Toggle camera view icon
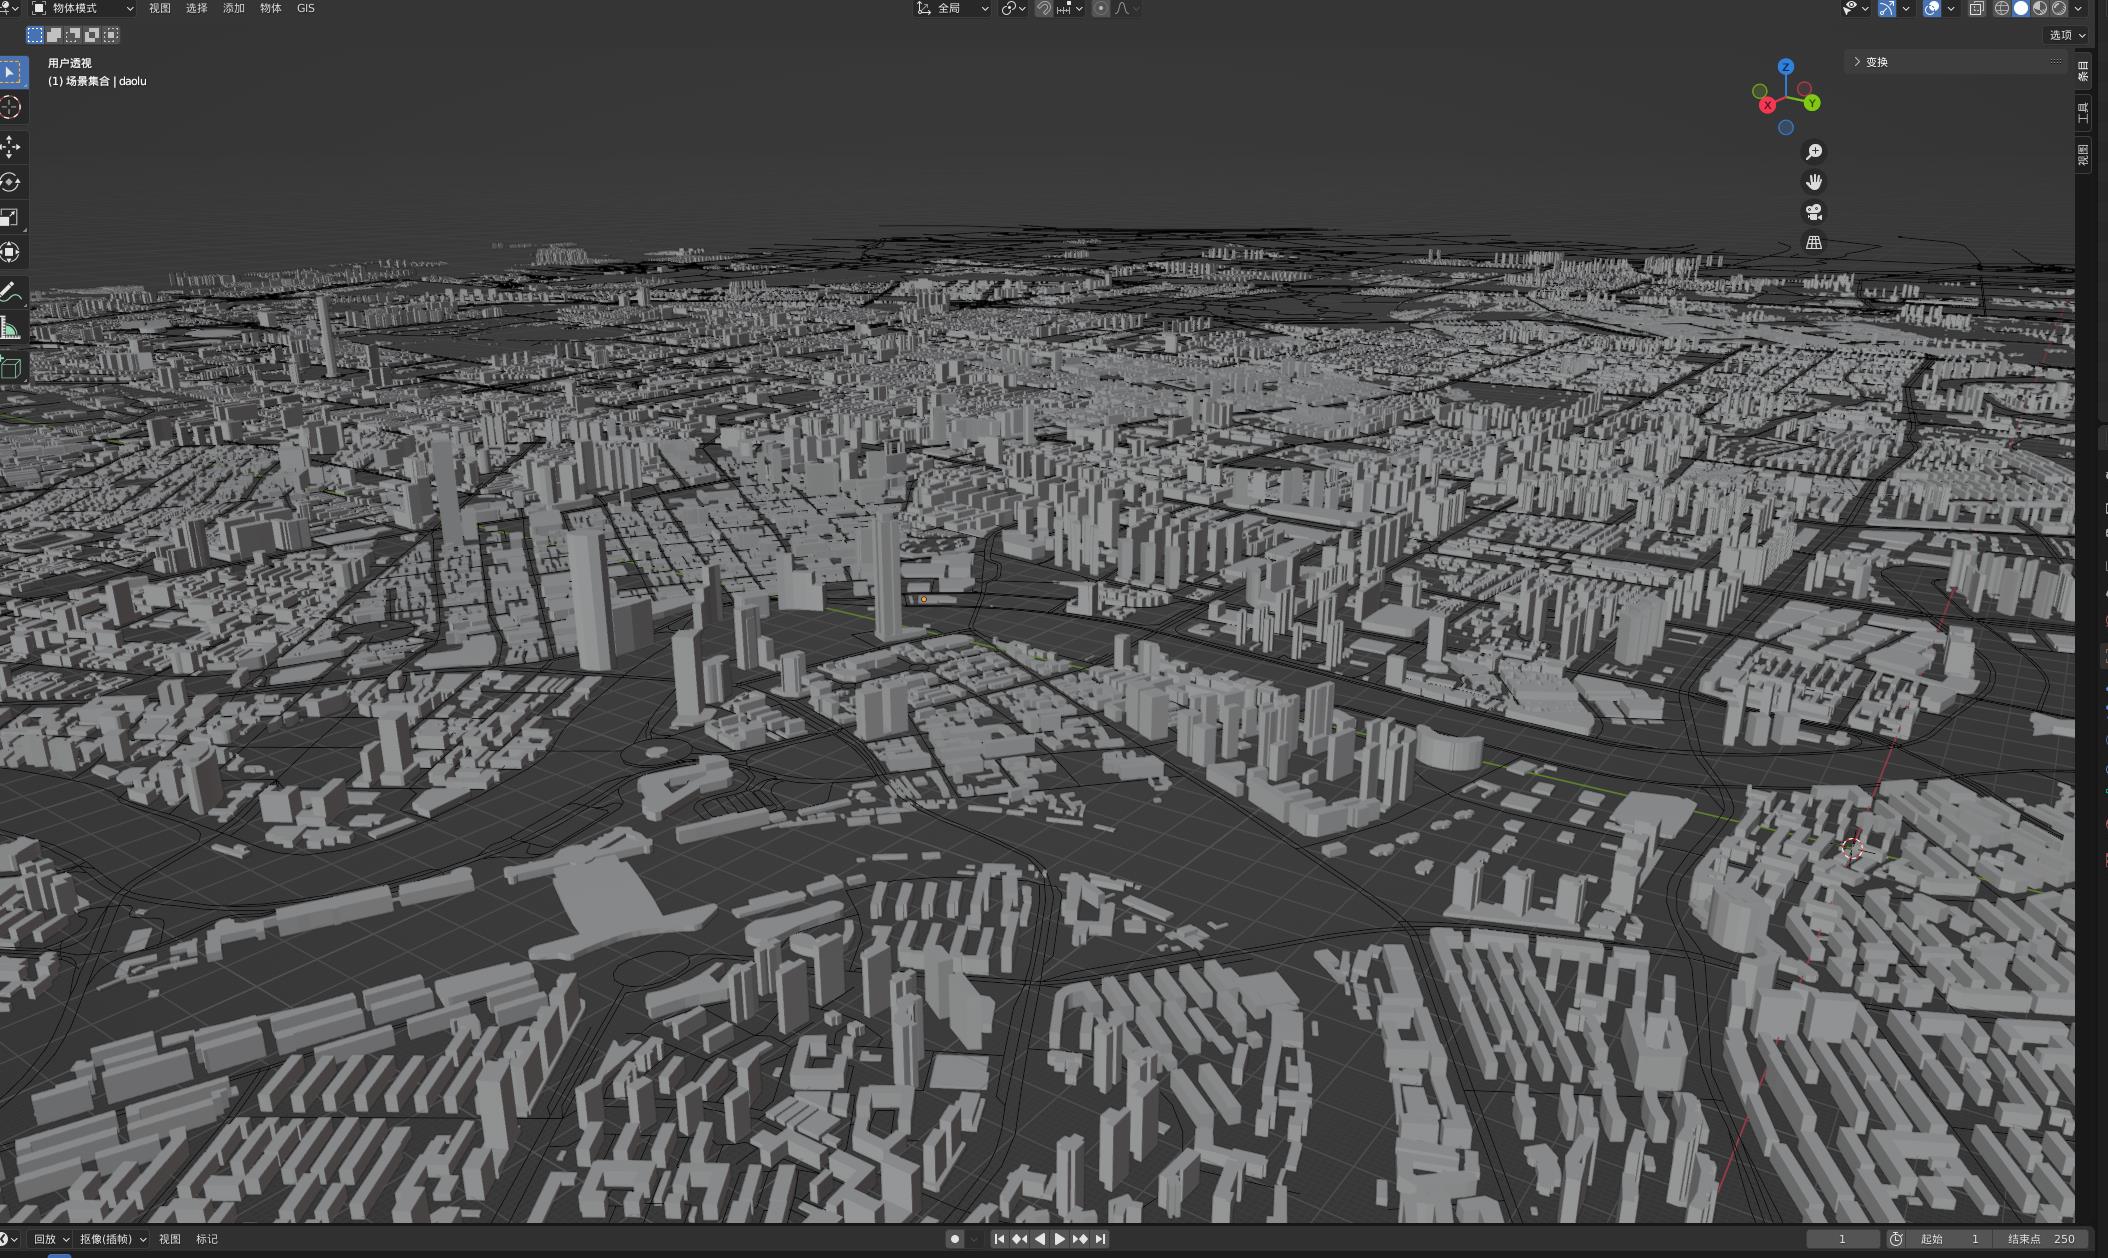This screenshot has width=2108, height=1258. pos(1813,212)
